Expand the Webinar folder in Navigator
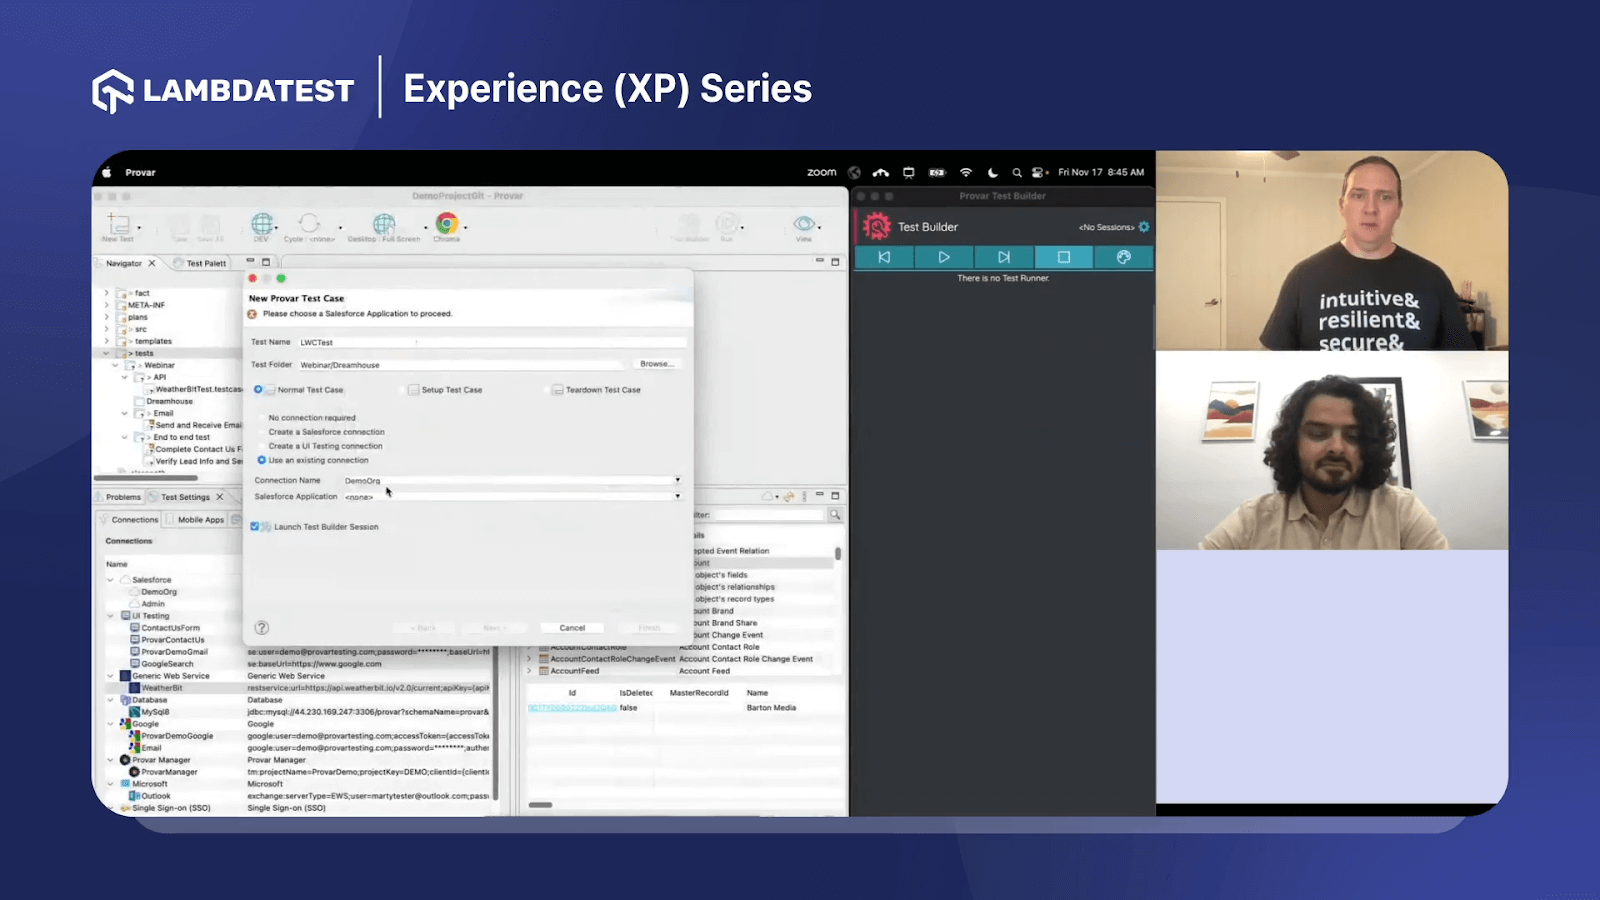The width and height of the screenshot is (1600, 900). click(113, 365)
